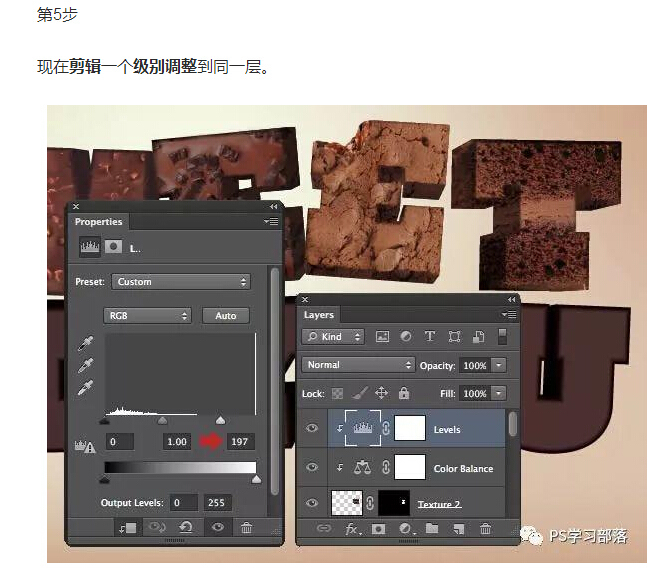Click the input midtone slider handle
Viewport: 662px width, 575px height.
tap(162, 421)
